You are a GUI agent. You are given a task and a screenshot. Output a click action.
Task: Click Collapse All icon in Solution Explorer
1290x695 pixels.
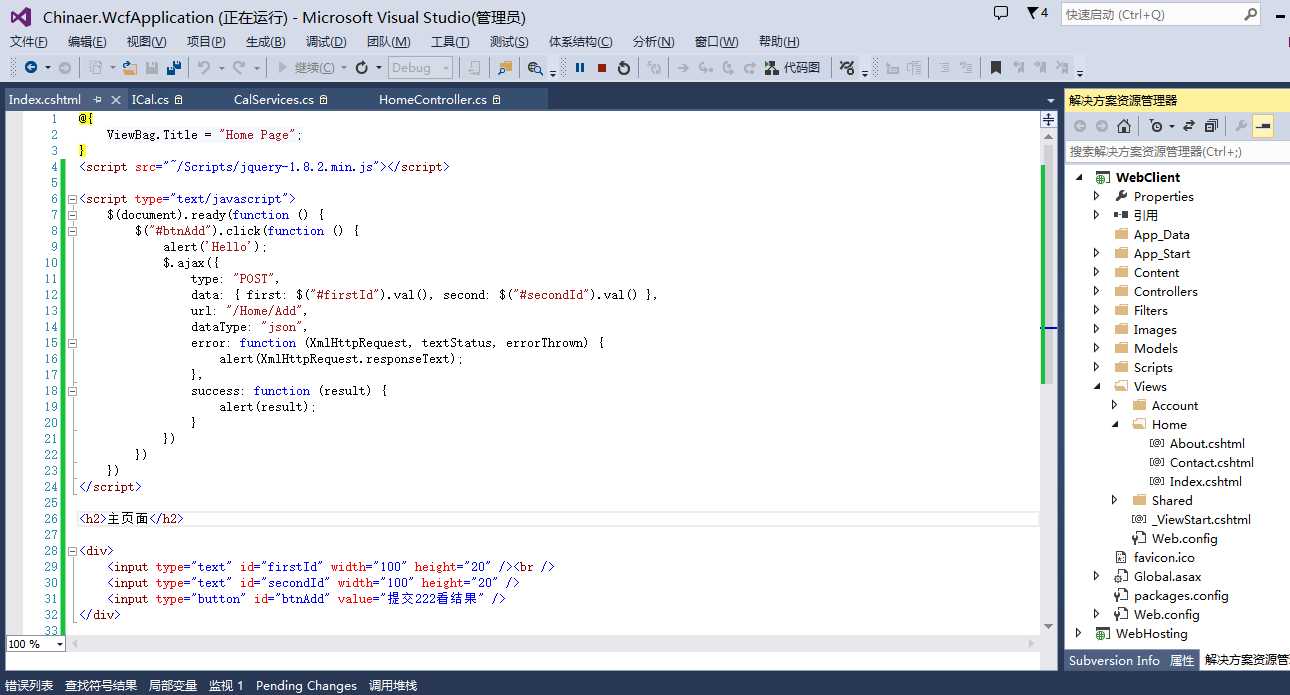[x=1211, y=126]
